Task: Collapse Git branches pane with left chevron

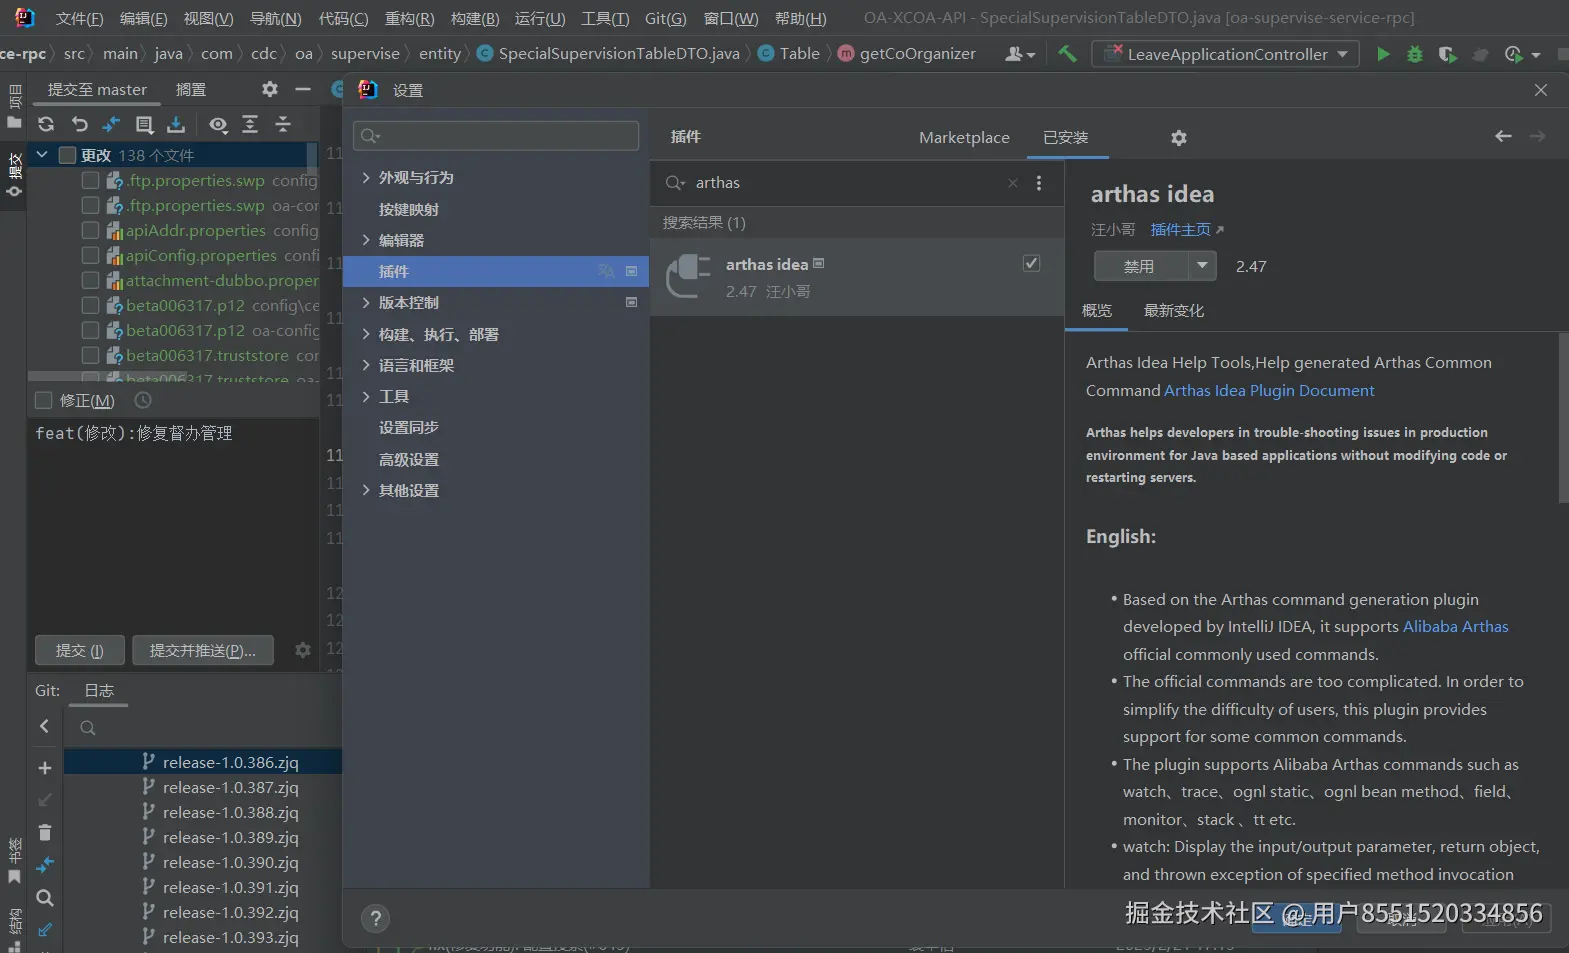Action: 44,726
